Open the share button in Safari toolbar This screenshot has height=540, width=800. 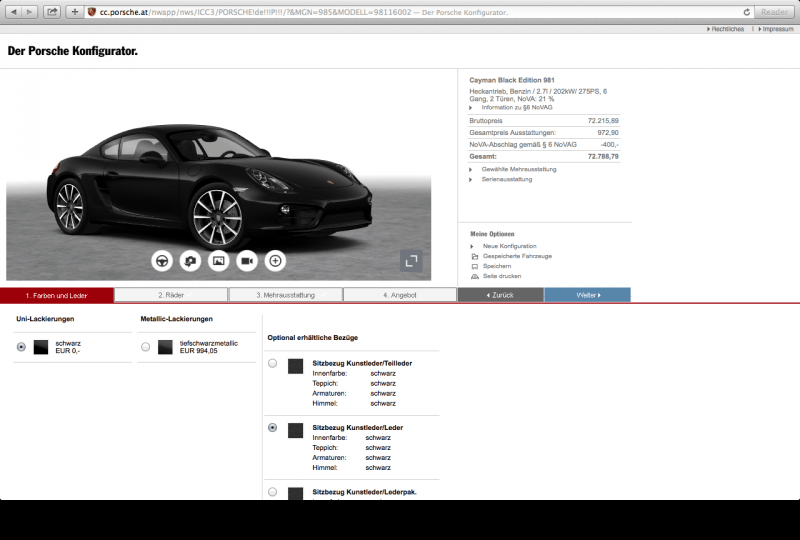(x=52, y=12)
